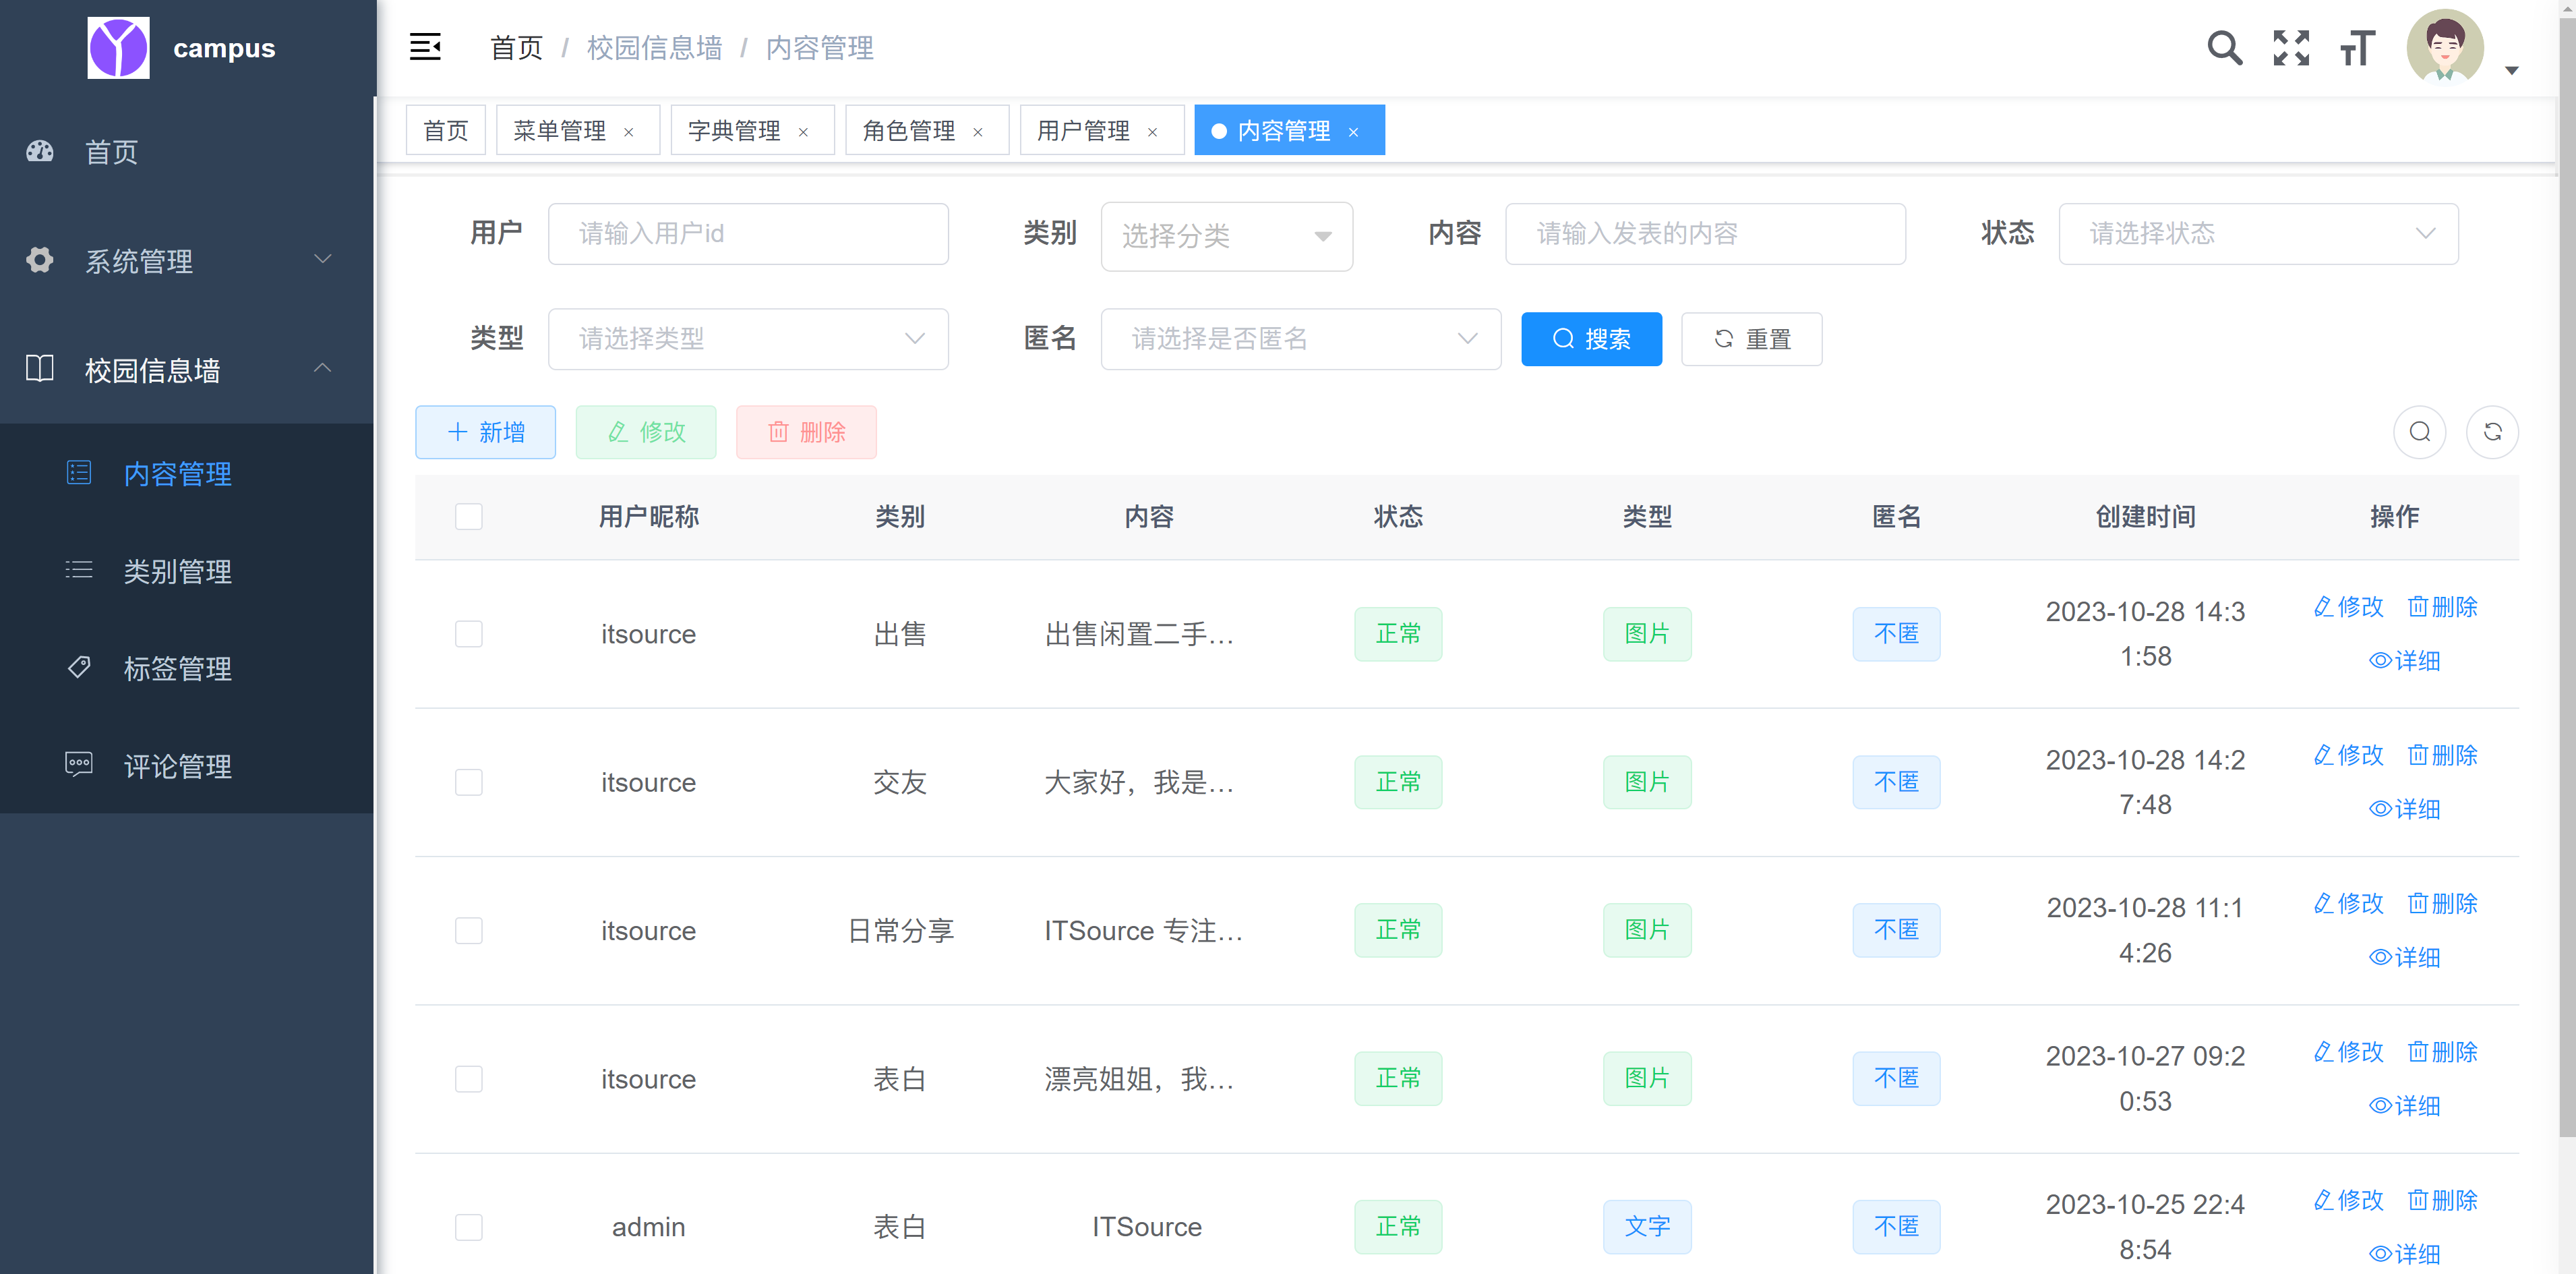Screen dimensions: 2576x1274
Task: Open 评论管理 in sidebar
Action: (187, 766)
